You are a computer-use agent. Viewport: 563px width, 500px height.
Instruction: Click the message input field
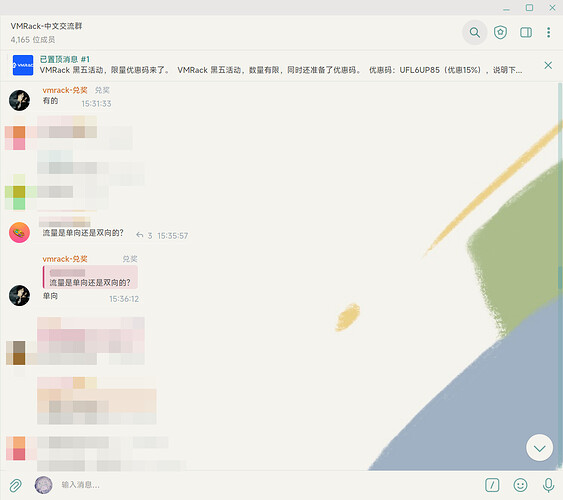(x=266, y=485)
